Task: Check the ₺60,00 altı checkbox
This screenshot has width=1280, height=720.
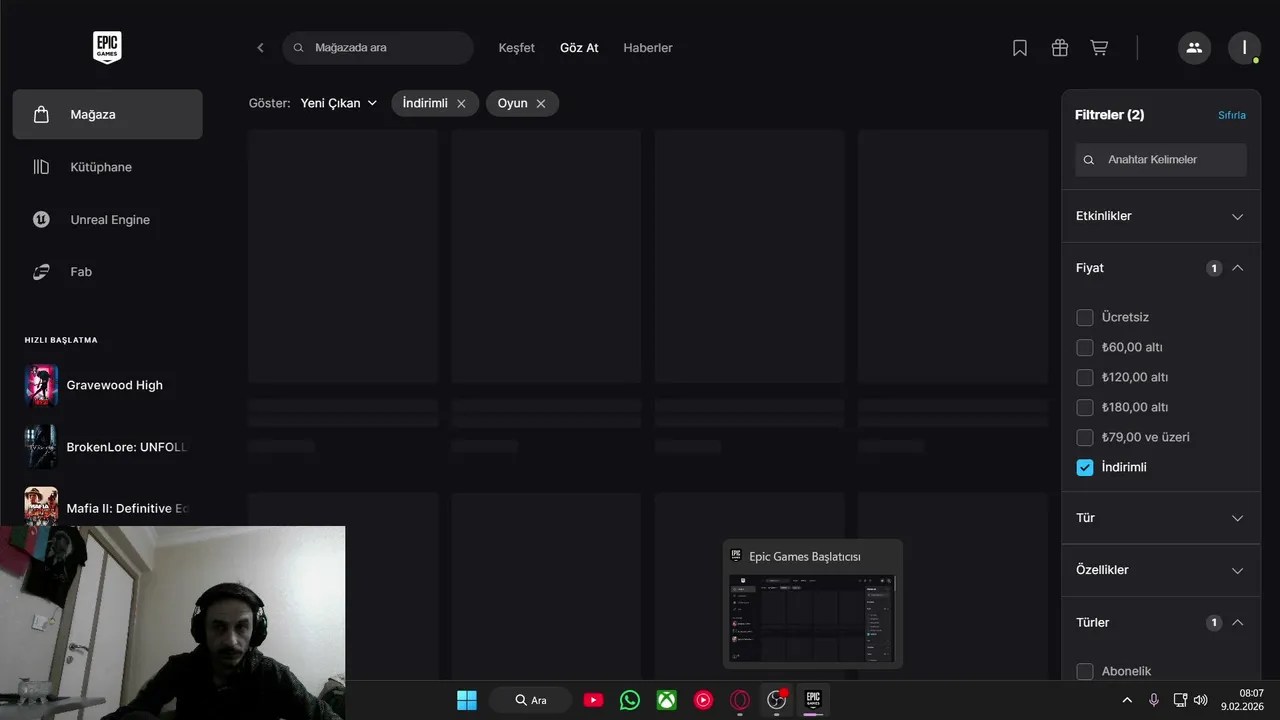Action: (1085, 347)
